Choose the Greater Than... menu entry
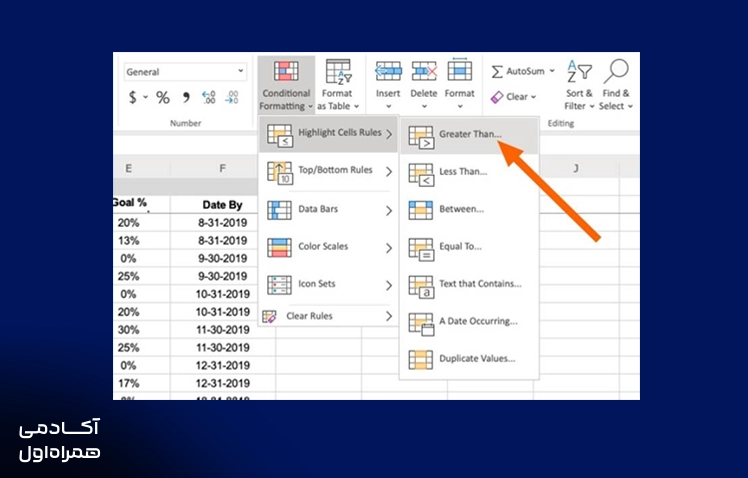 (469, 136)
